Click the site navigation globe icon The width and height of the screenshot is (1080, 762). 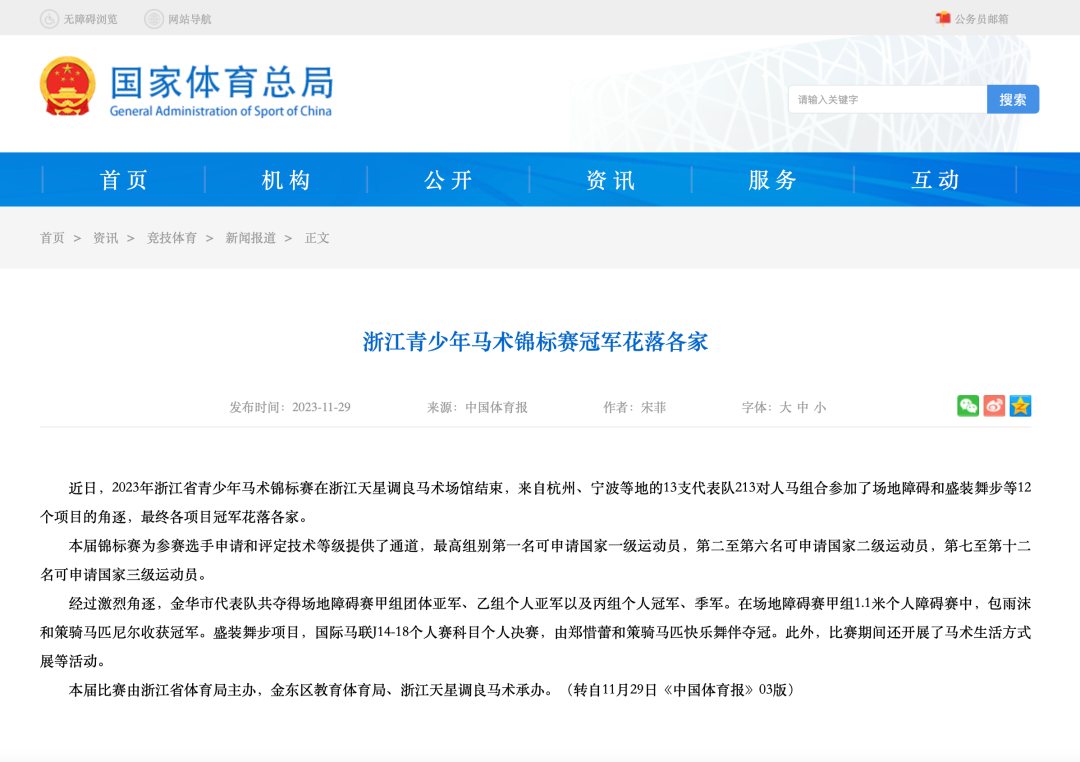(x=154, y=19)
